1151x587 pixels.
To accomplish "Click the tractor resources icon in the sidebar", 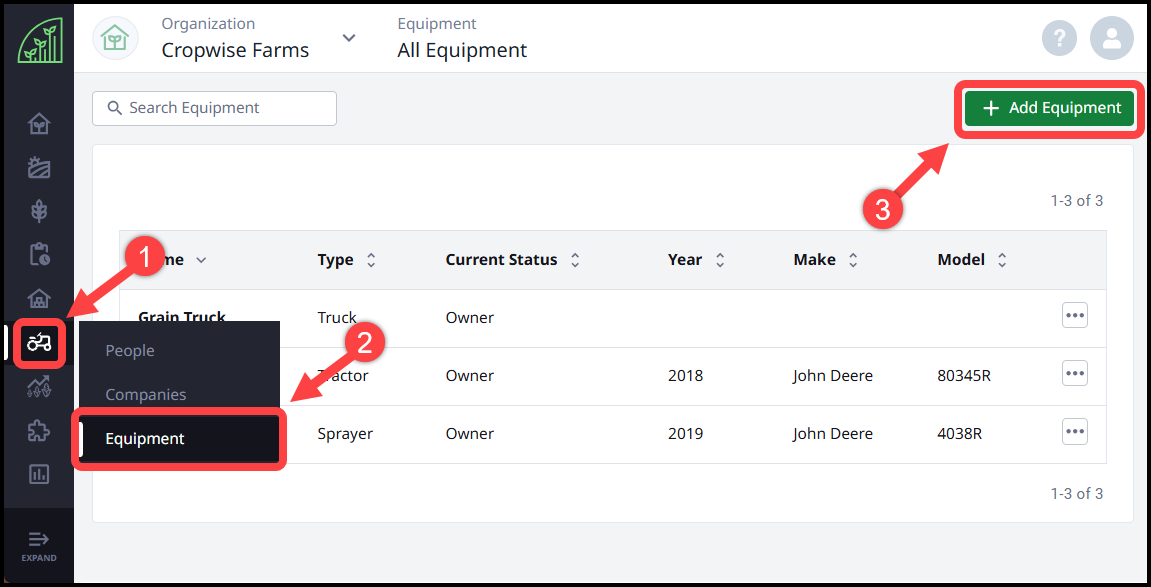I will coord(39,343).
